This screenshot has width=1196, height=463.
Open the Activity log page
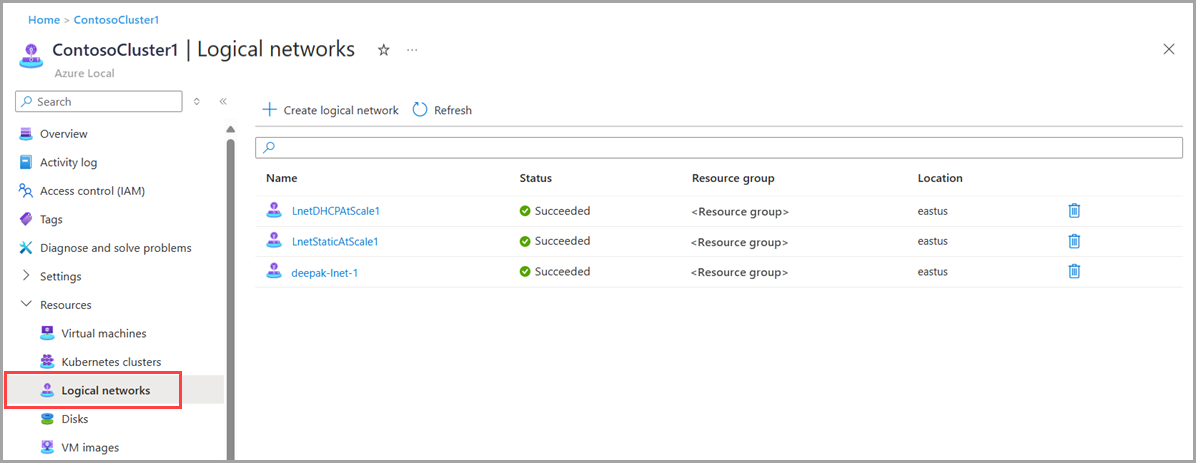pos(68,162)
